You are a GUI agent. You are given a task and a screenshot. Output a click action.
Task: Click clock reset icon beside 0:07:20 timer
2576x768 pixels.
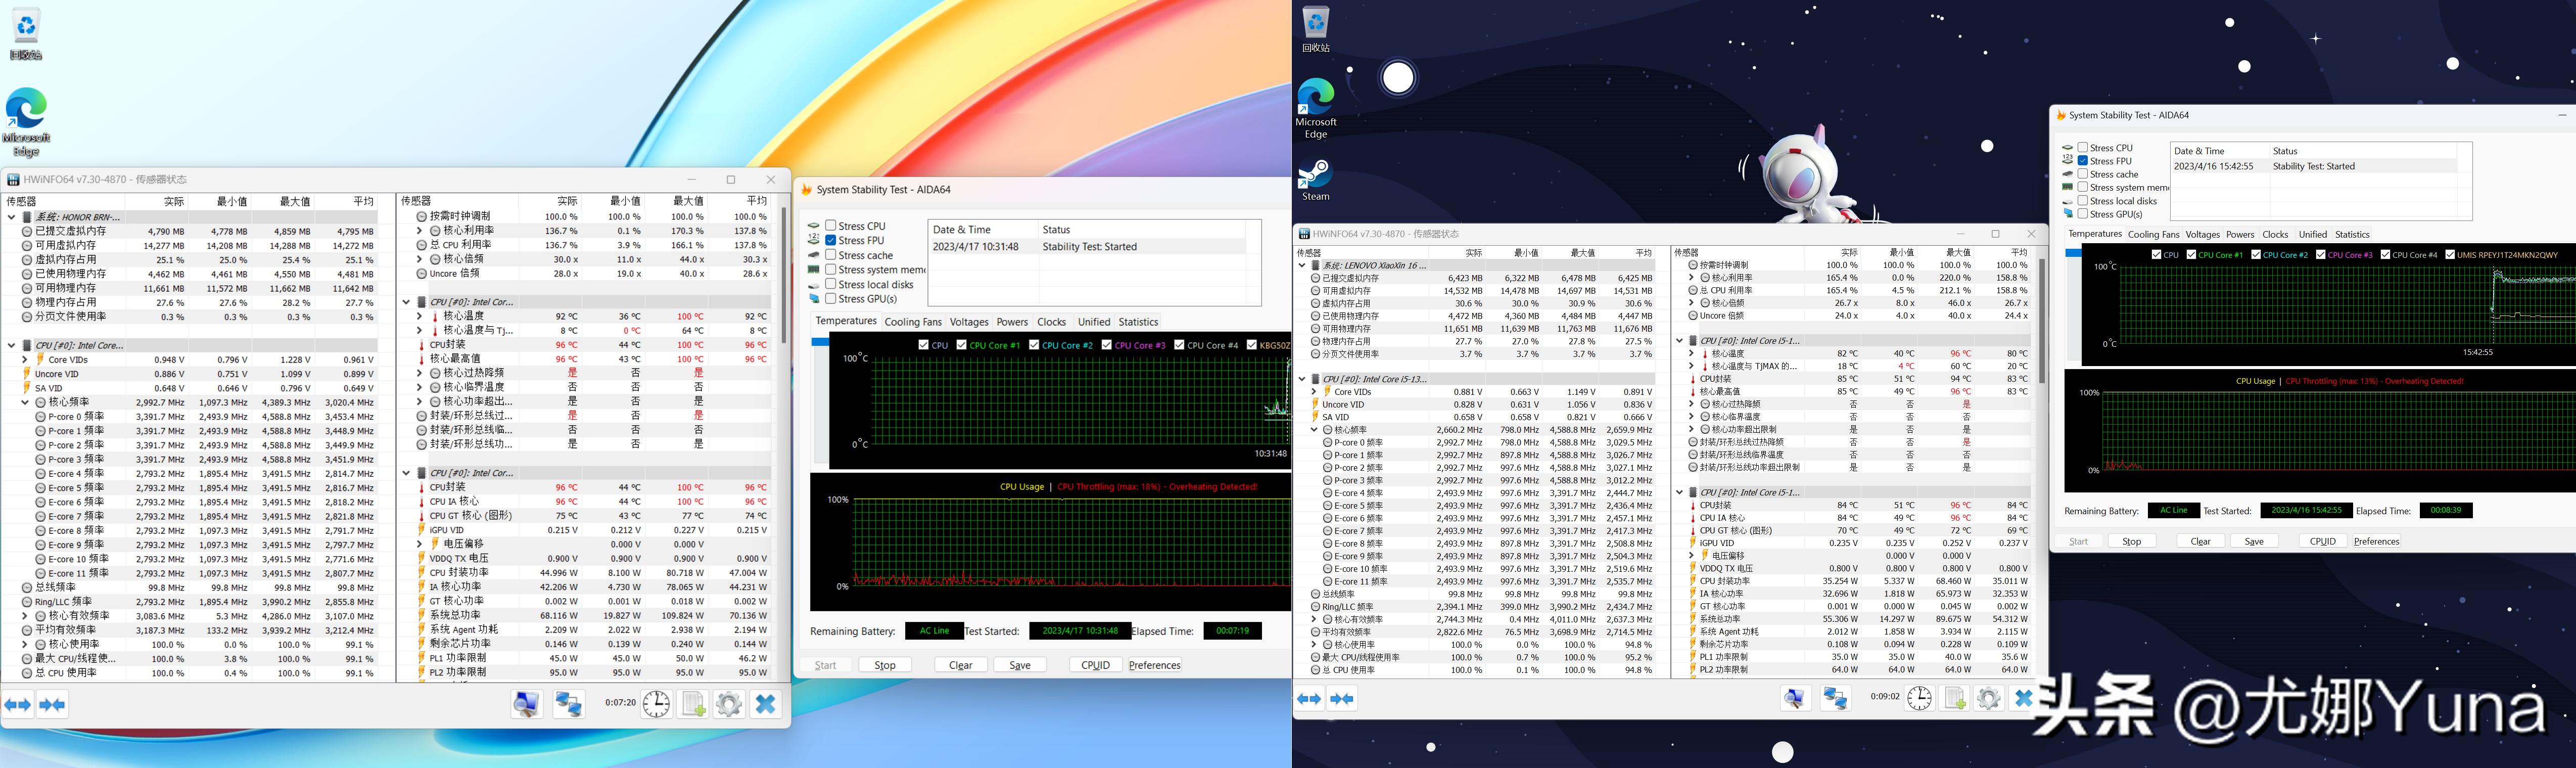point(656,705)
